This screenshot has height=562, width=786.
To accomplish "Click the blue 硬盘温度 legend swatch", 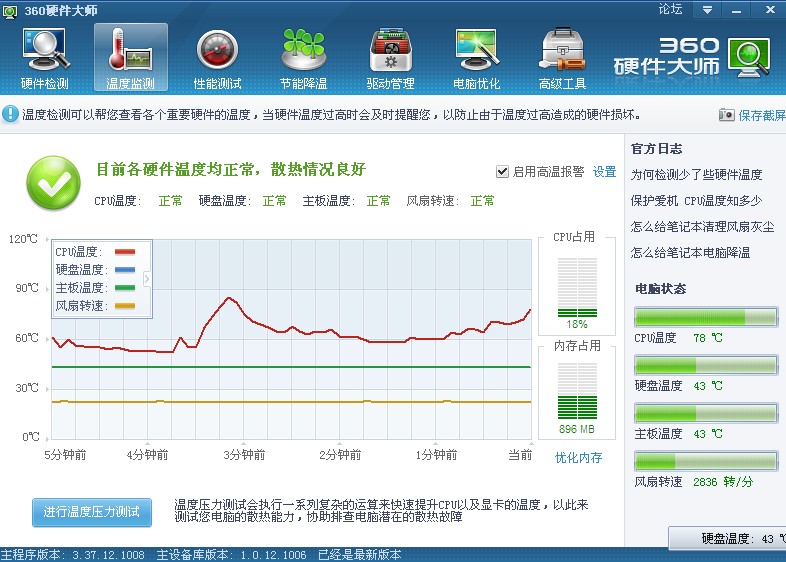I will [x=125, y=270].
